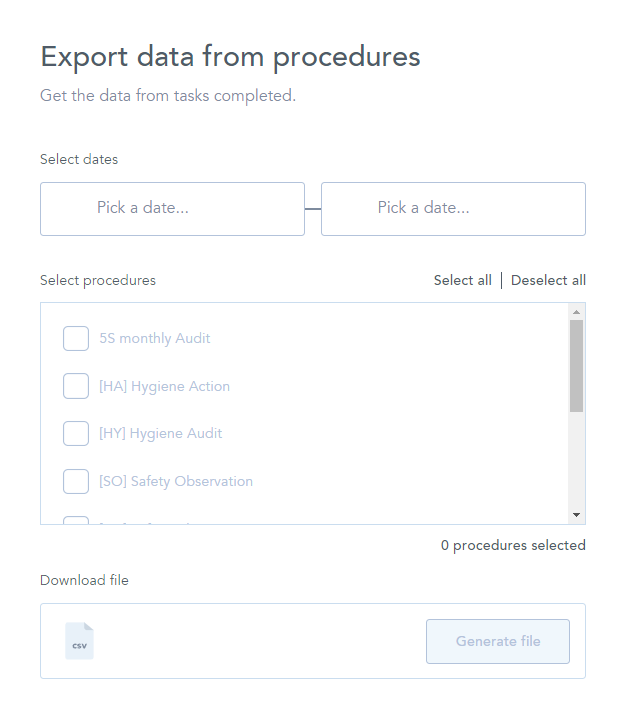Toggle the partially visible fifth procedure checkbox
Image resolution: width=618 pixels, height=705 pixels.
click(x=76, y=520)
